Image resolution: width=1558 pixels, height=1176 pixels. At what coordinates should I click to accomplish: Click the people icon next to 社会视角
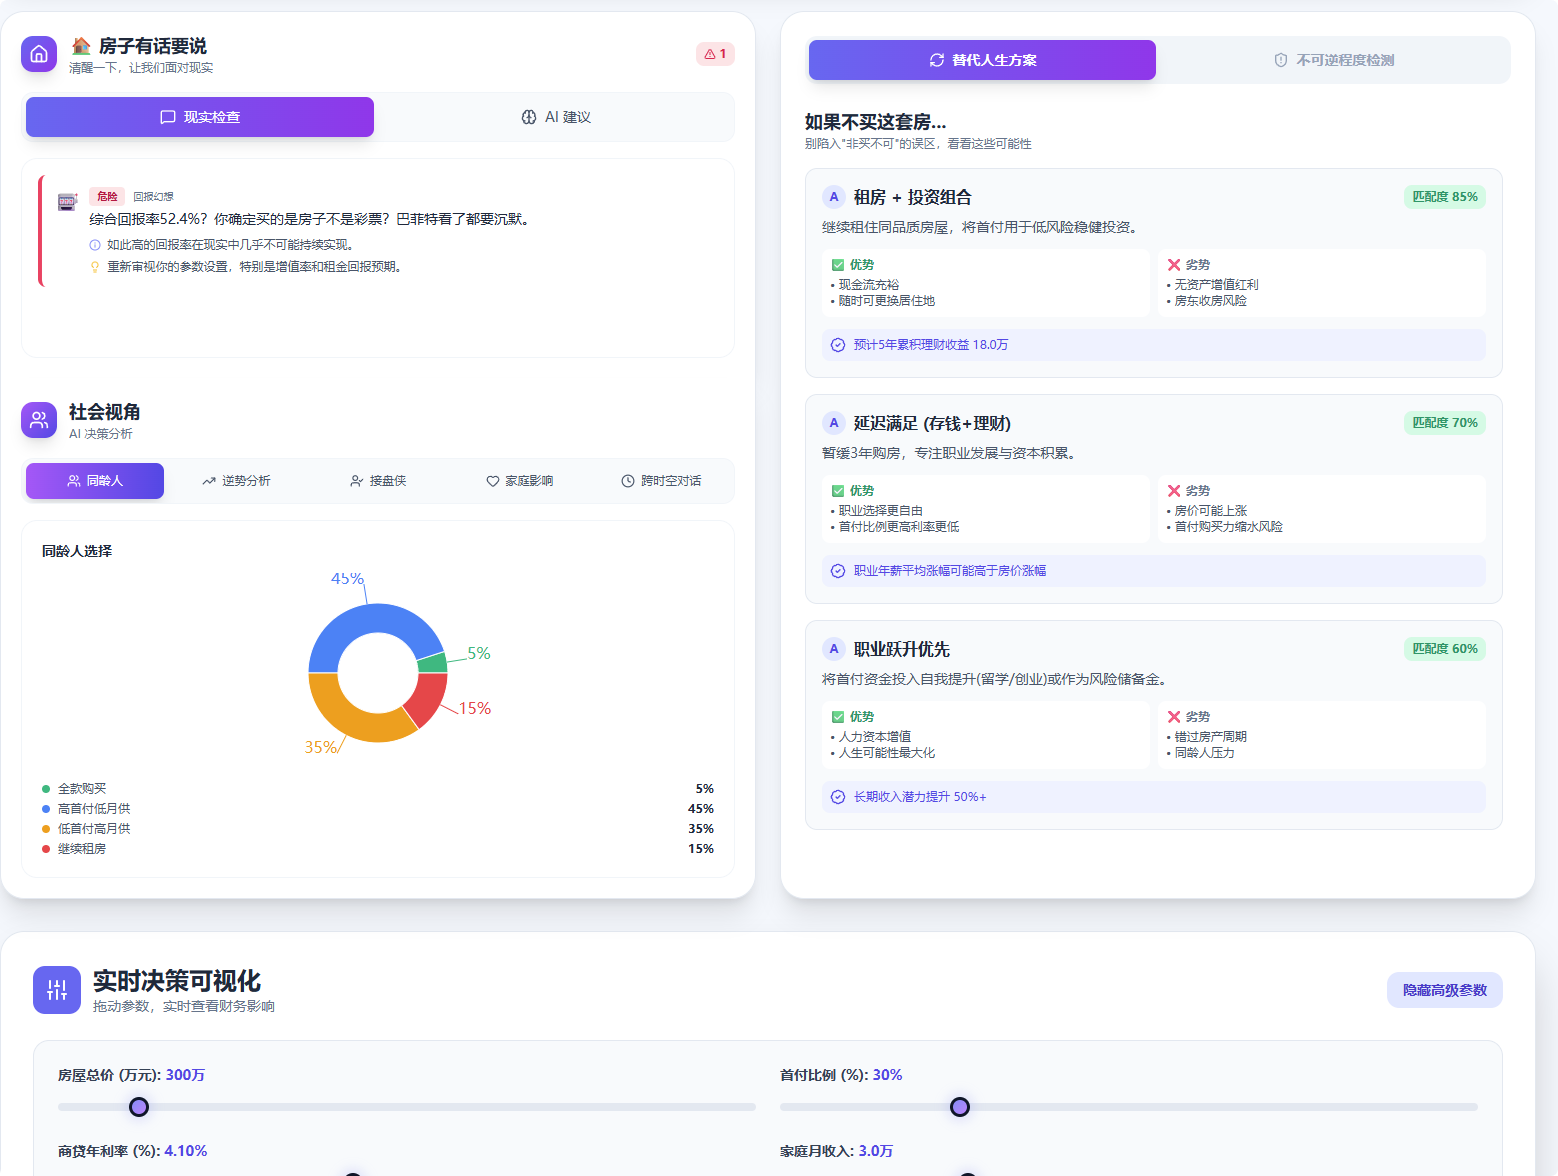coord(39,420)
